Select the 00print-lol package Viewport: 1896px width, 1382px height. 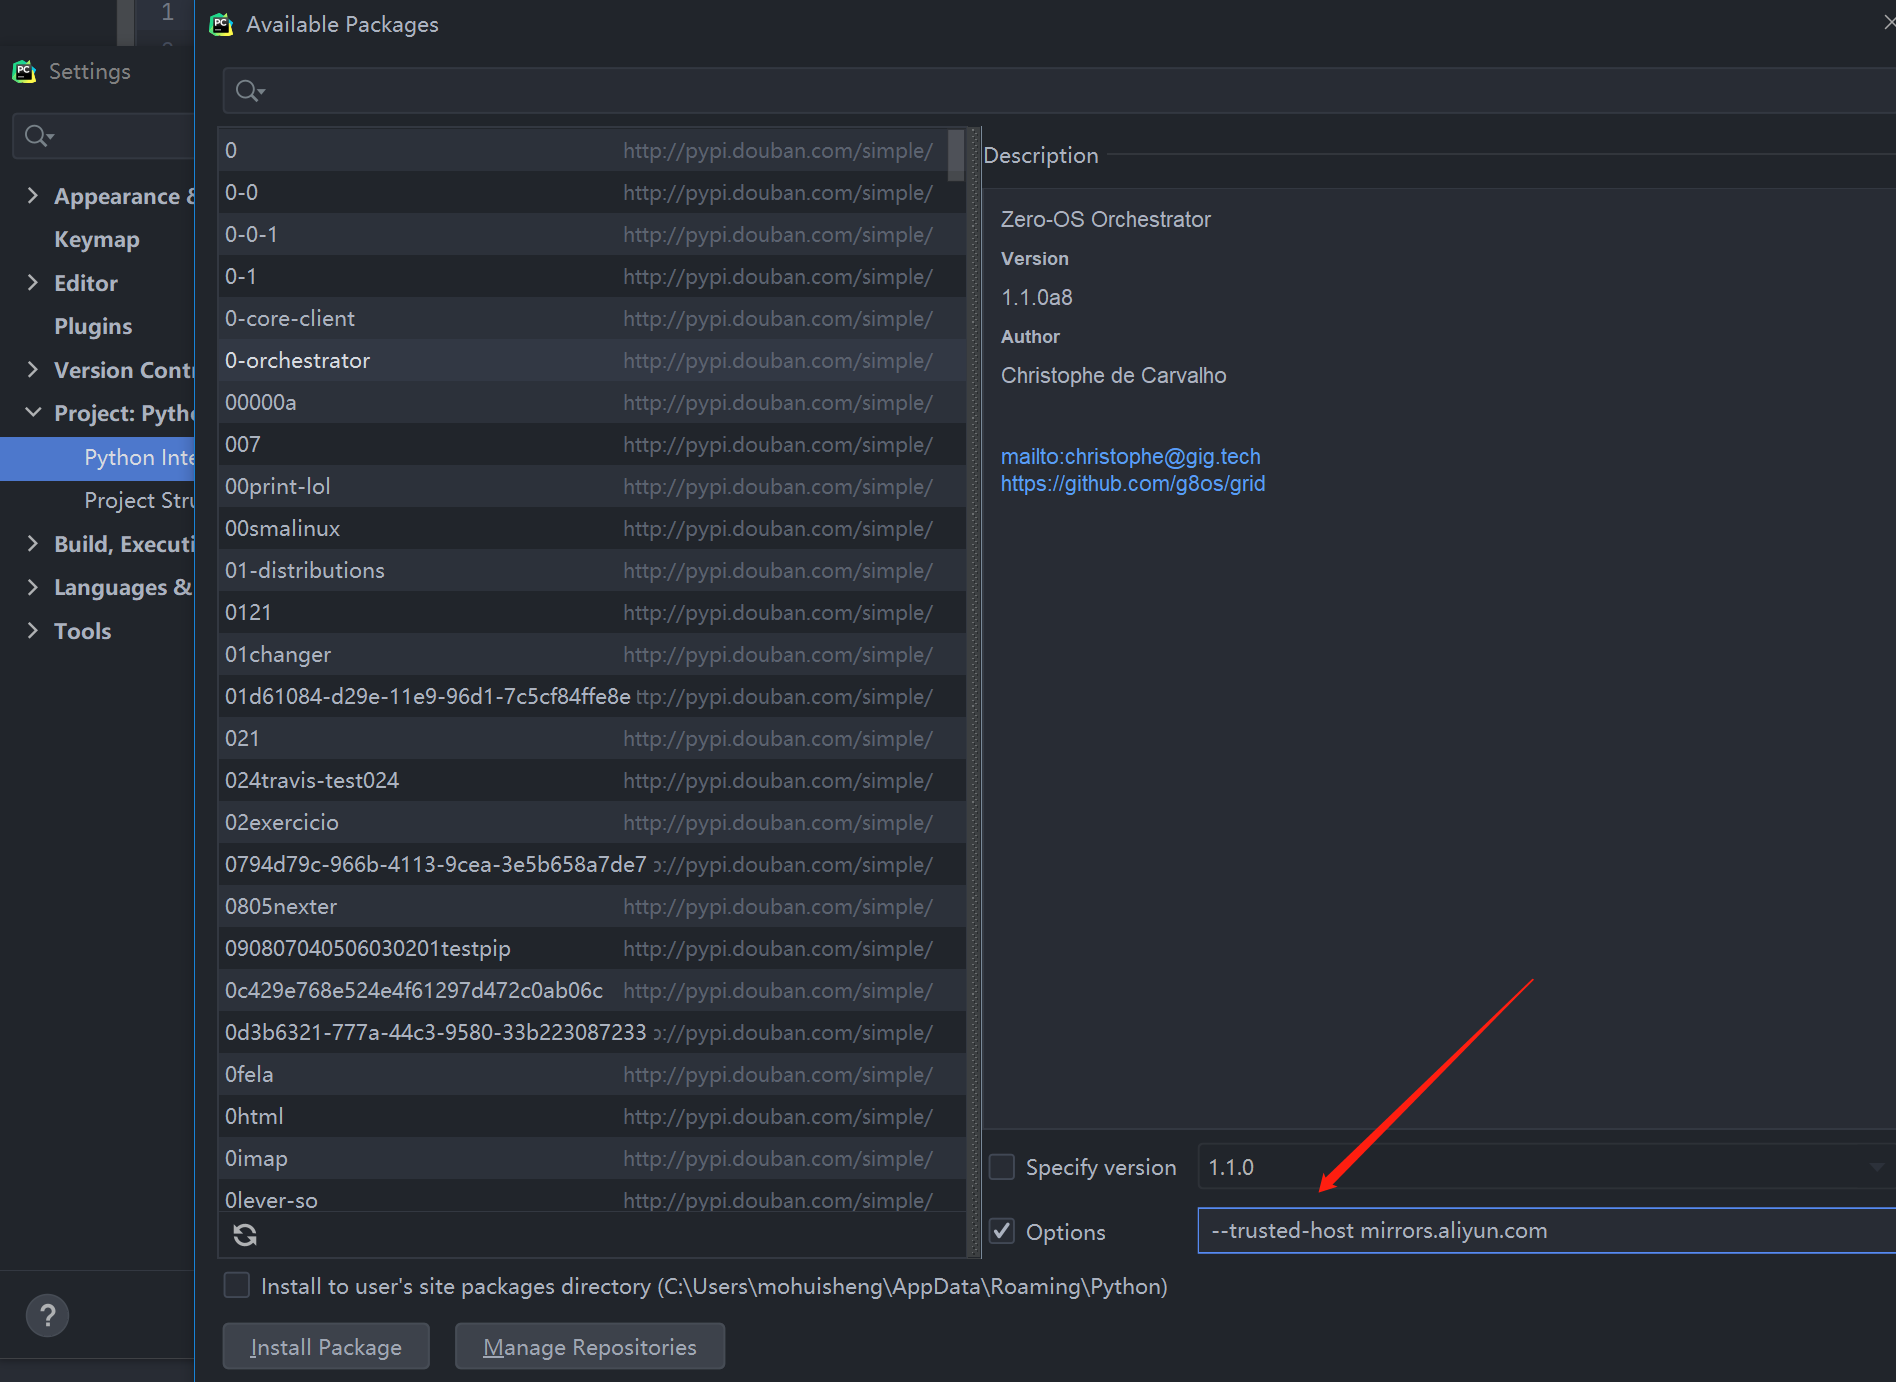592,486
